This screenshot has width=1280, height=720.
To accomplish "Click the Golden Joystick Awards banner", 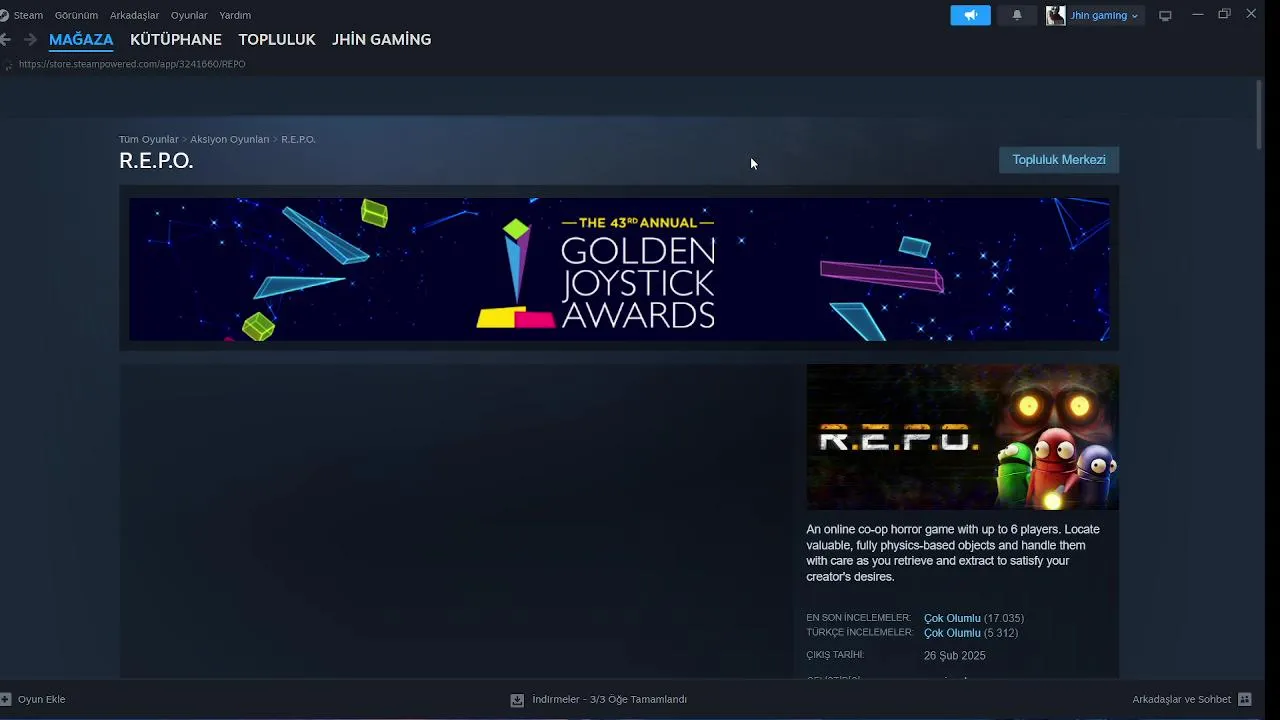I will 619,269.
